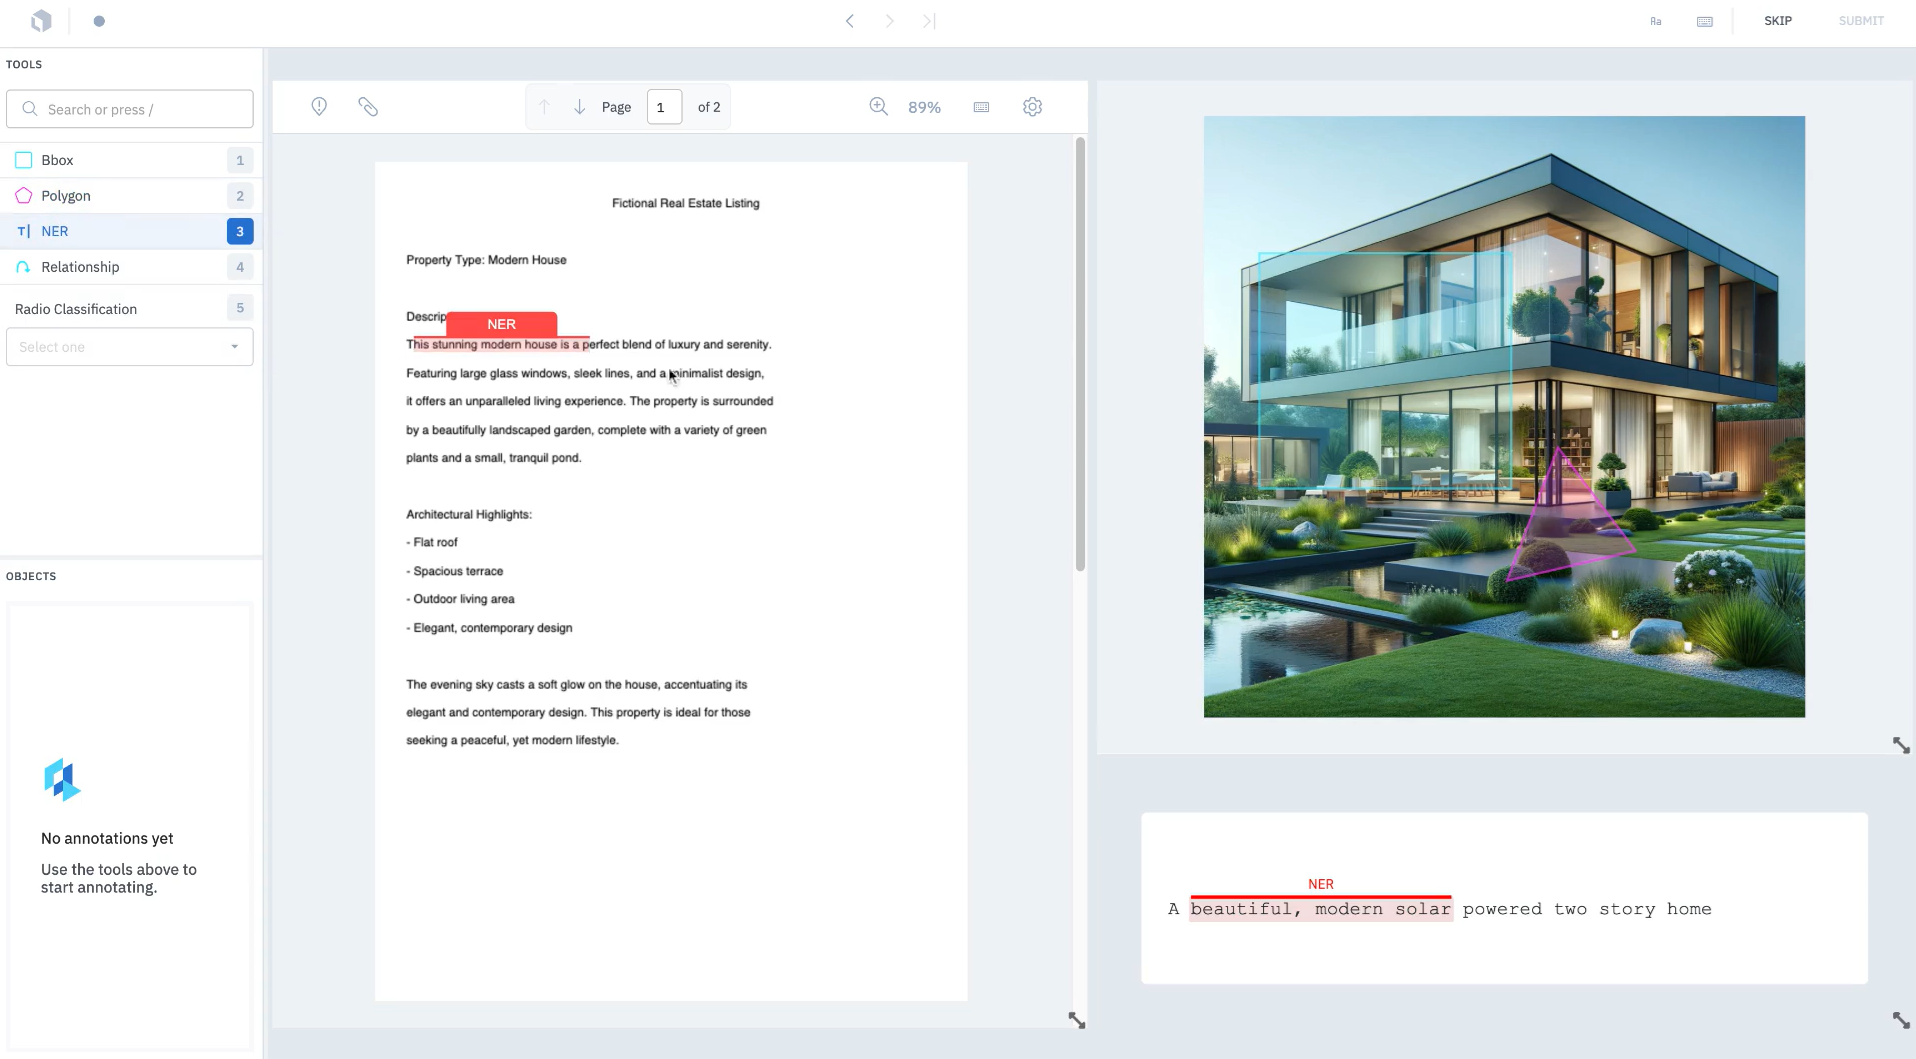Click 'Architectural Highlights:' heading
This screenshot has width=1916, height=1059.
tap(469, 515)
